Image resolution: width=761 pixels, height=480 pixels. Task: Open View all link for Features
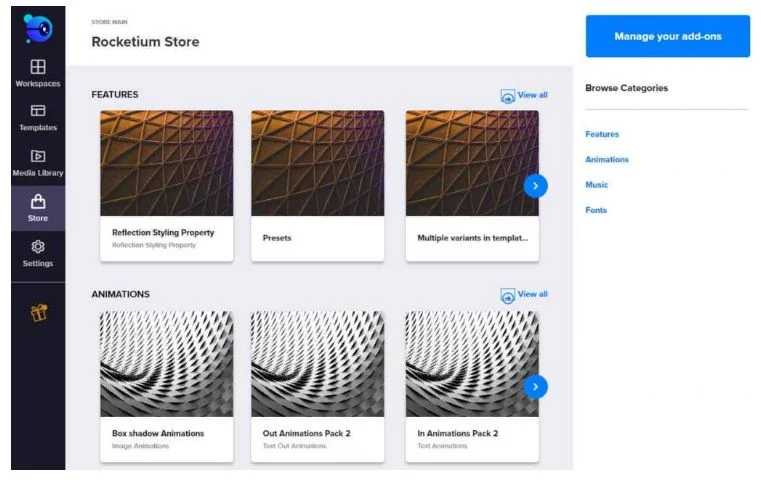(532, 95)
